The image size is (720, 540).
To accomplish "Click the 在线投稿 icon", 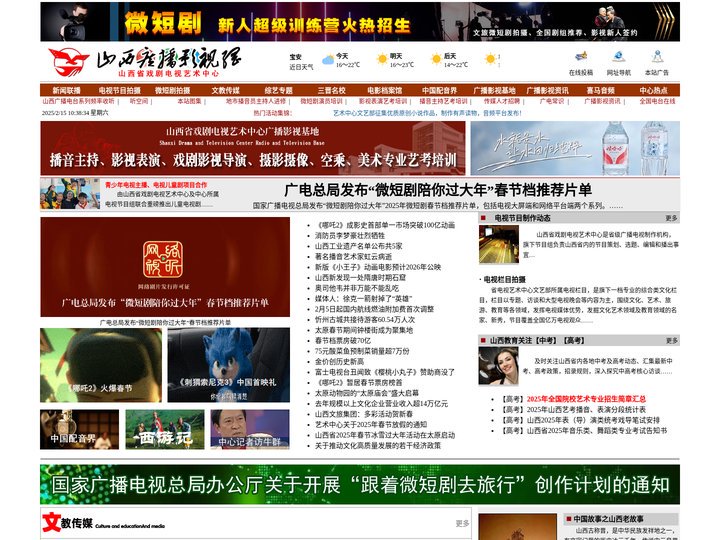I will tap(581, 57).
